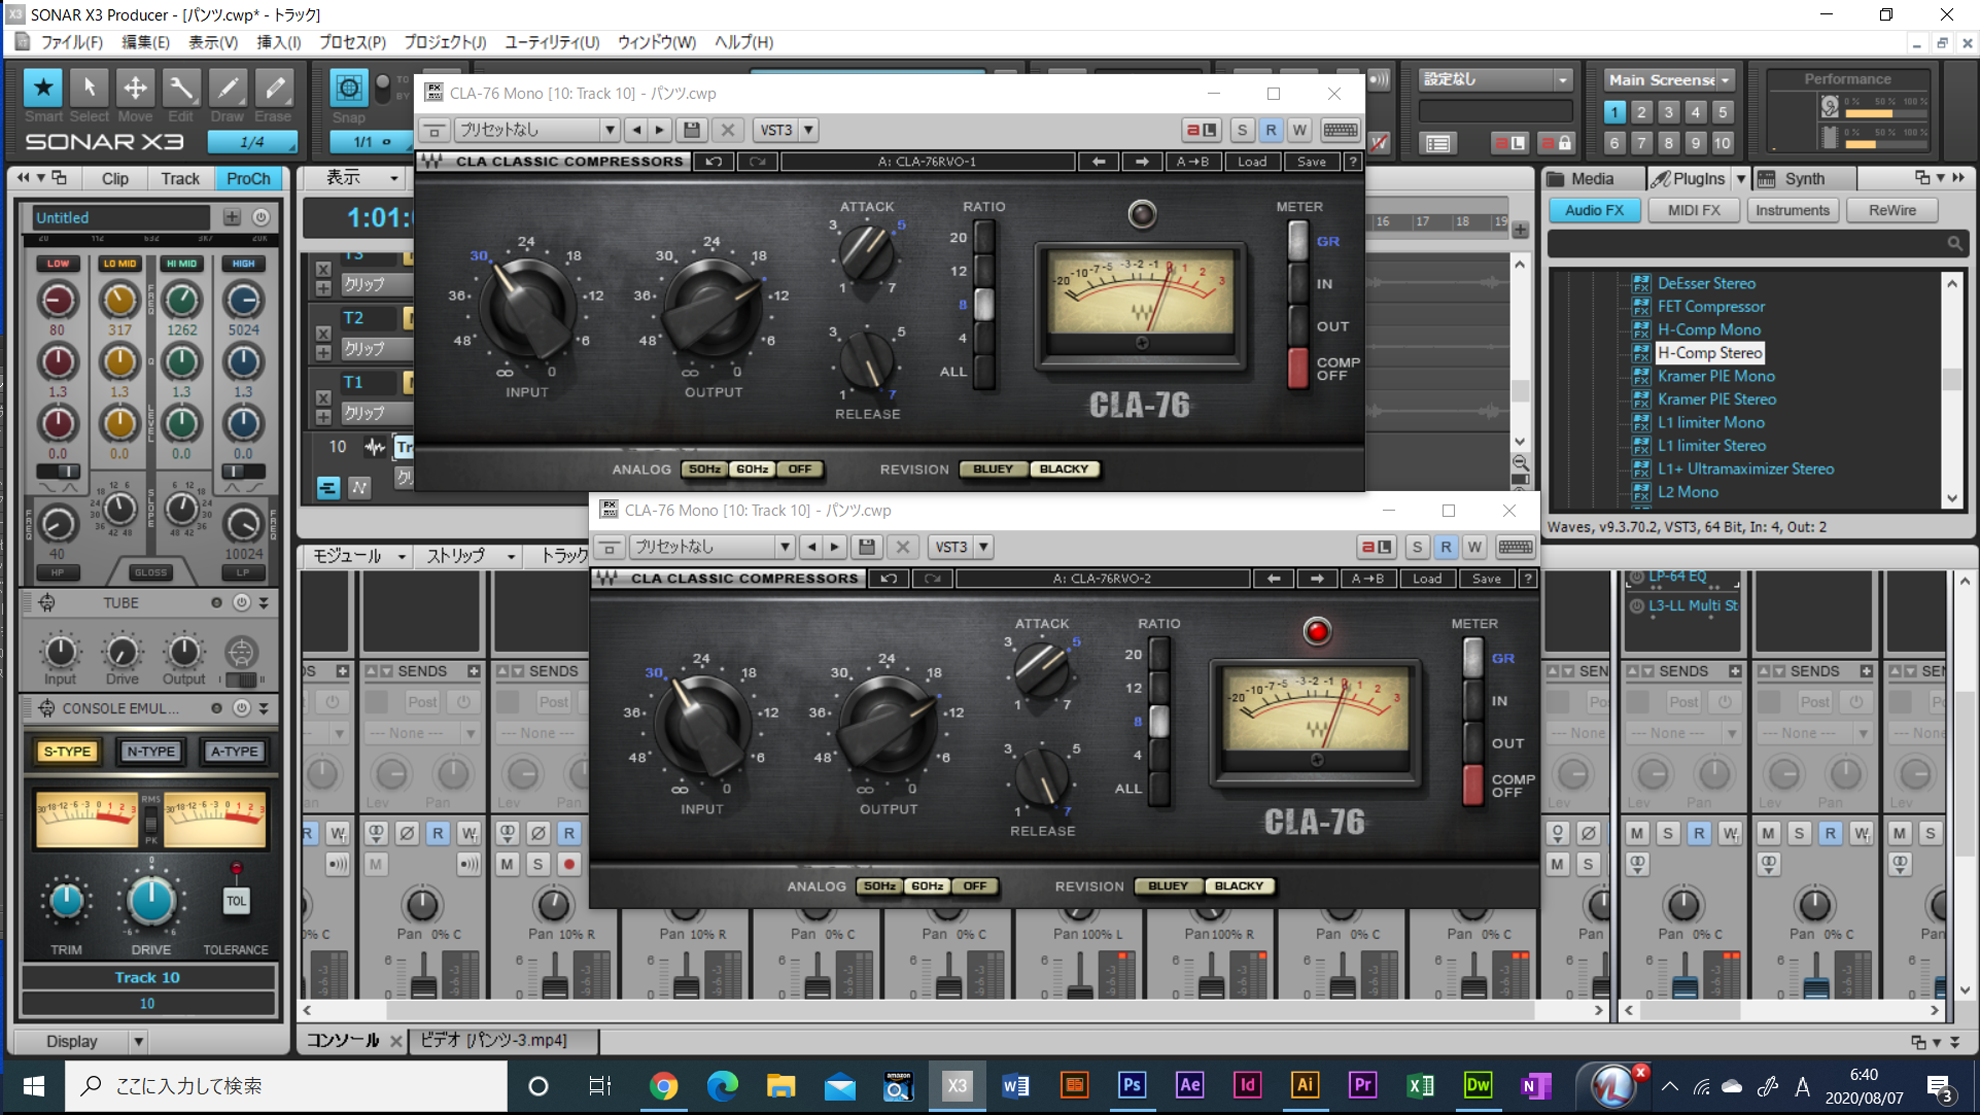Adjust OUTPUT knob in lower CLA-76
1980x1115 pixels.
pos(887,727)
